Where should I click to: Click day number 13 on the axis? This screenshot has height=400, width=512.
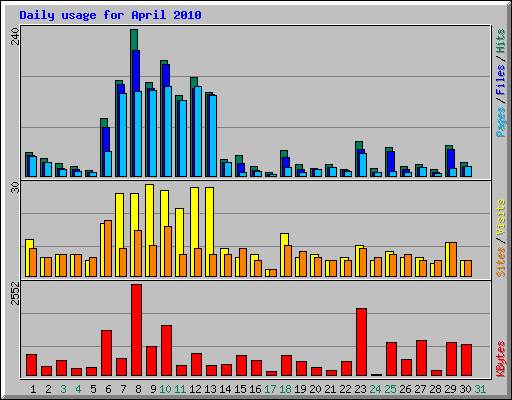pyautogui.click(x=210, y=389)
